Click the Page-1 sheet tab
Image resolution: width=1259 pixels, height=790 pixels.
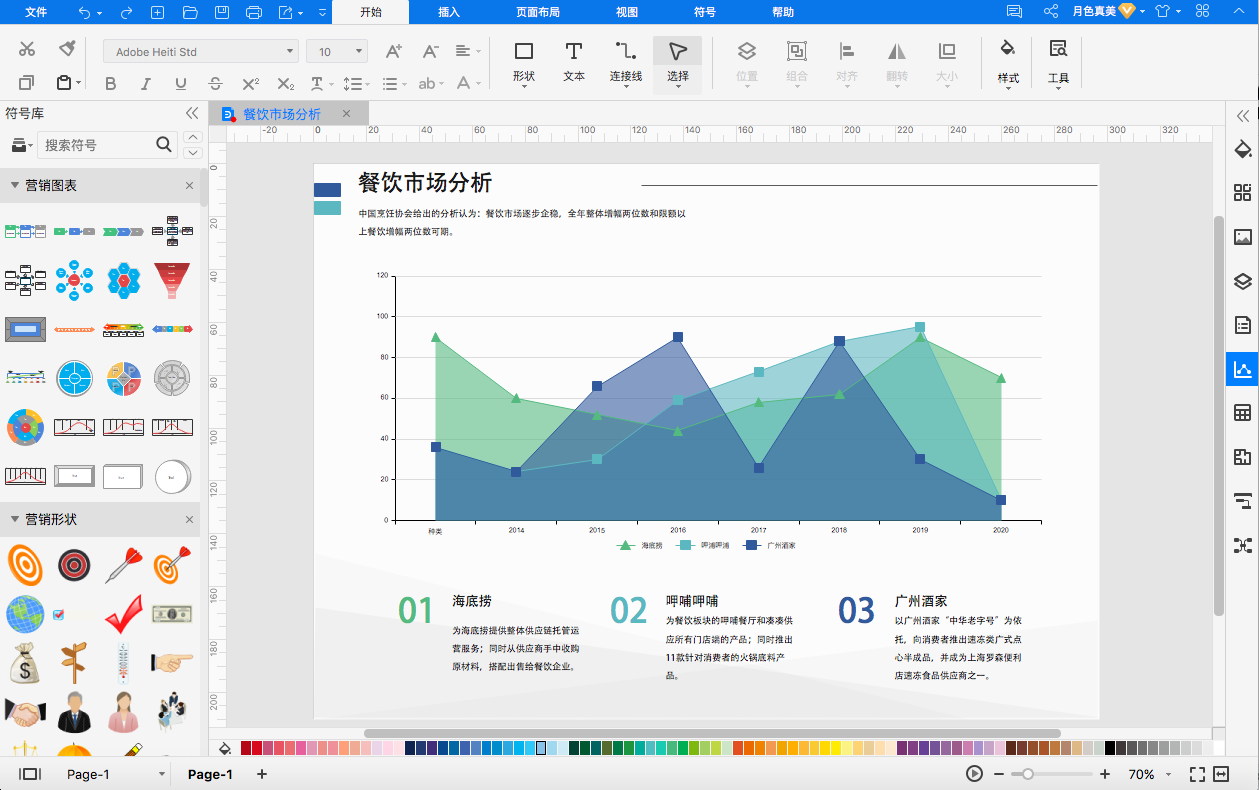point(210,774)
